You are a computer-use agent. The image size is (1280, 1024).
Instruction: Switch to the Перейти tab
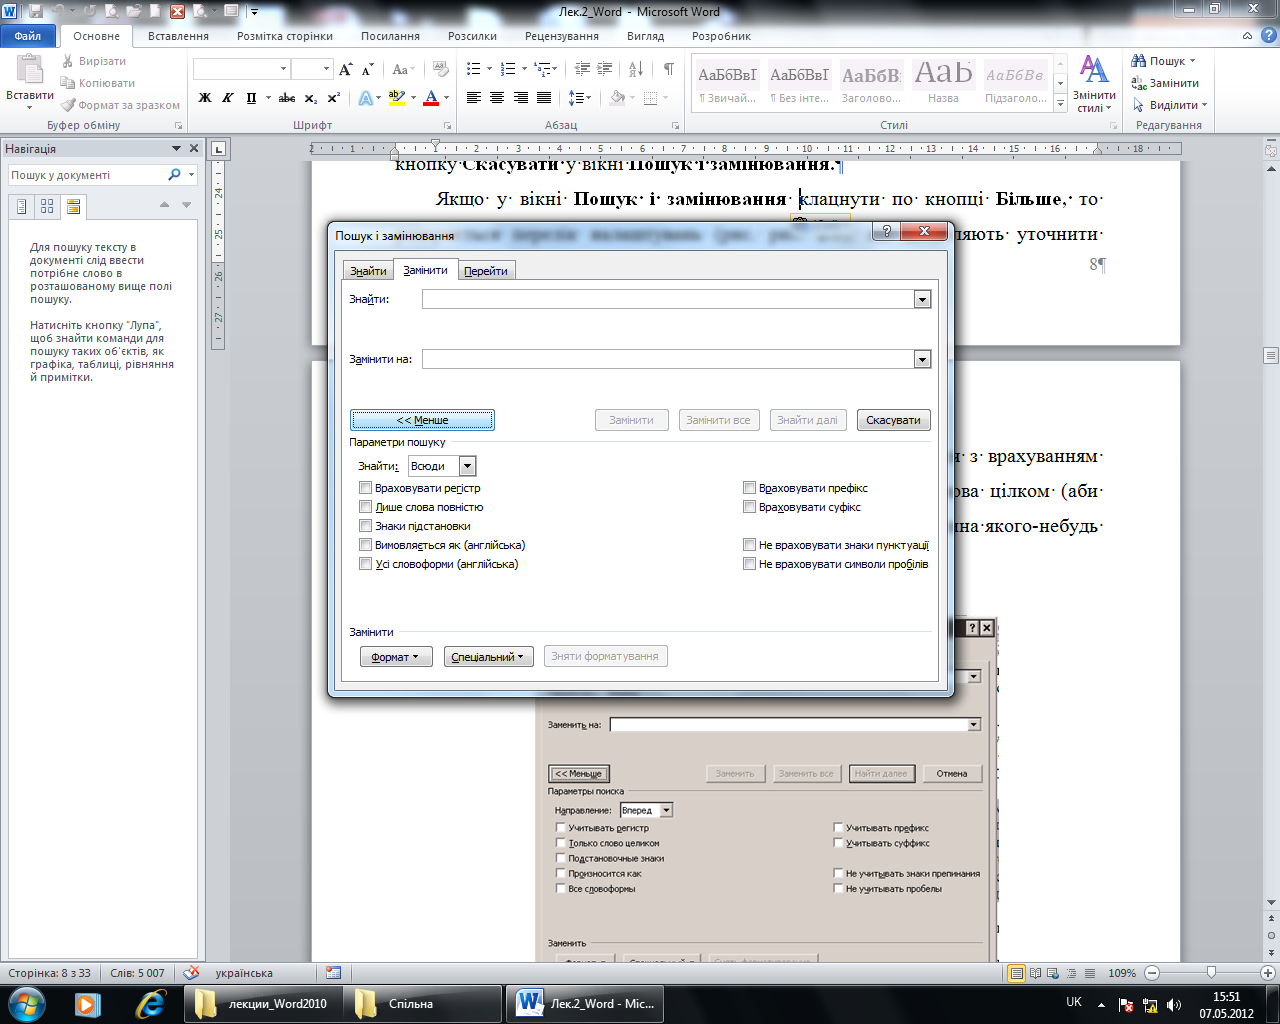486,271
